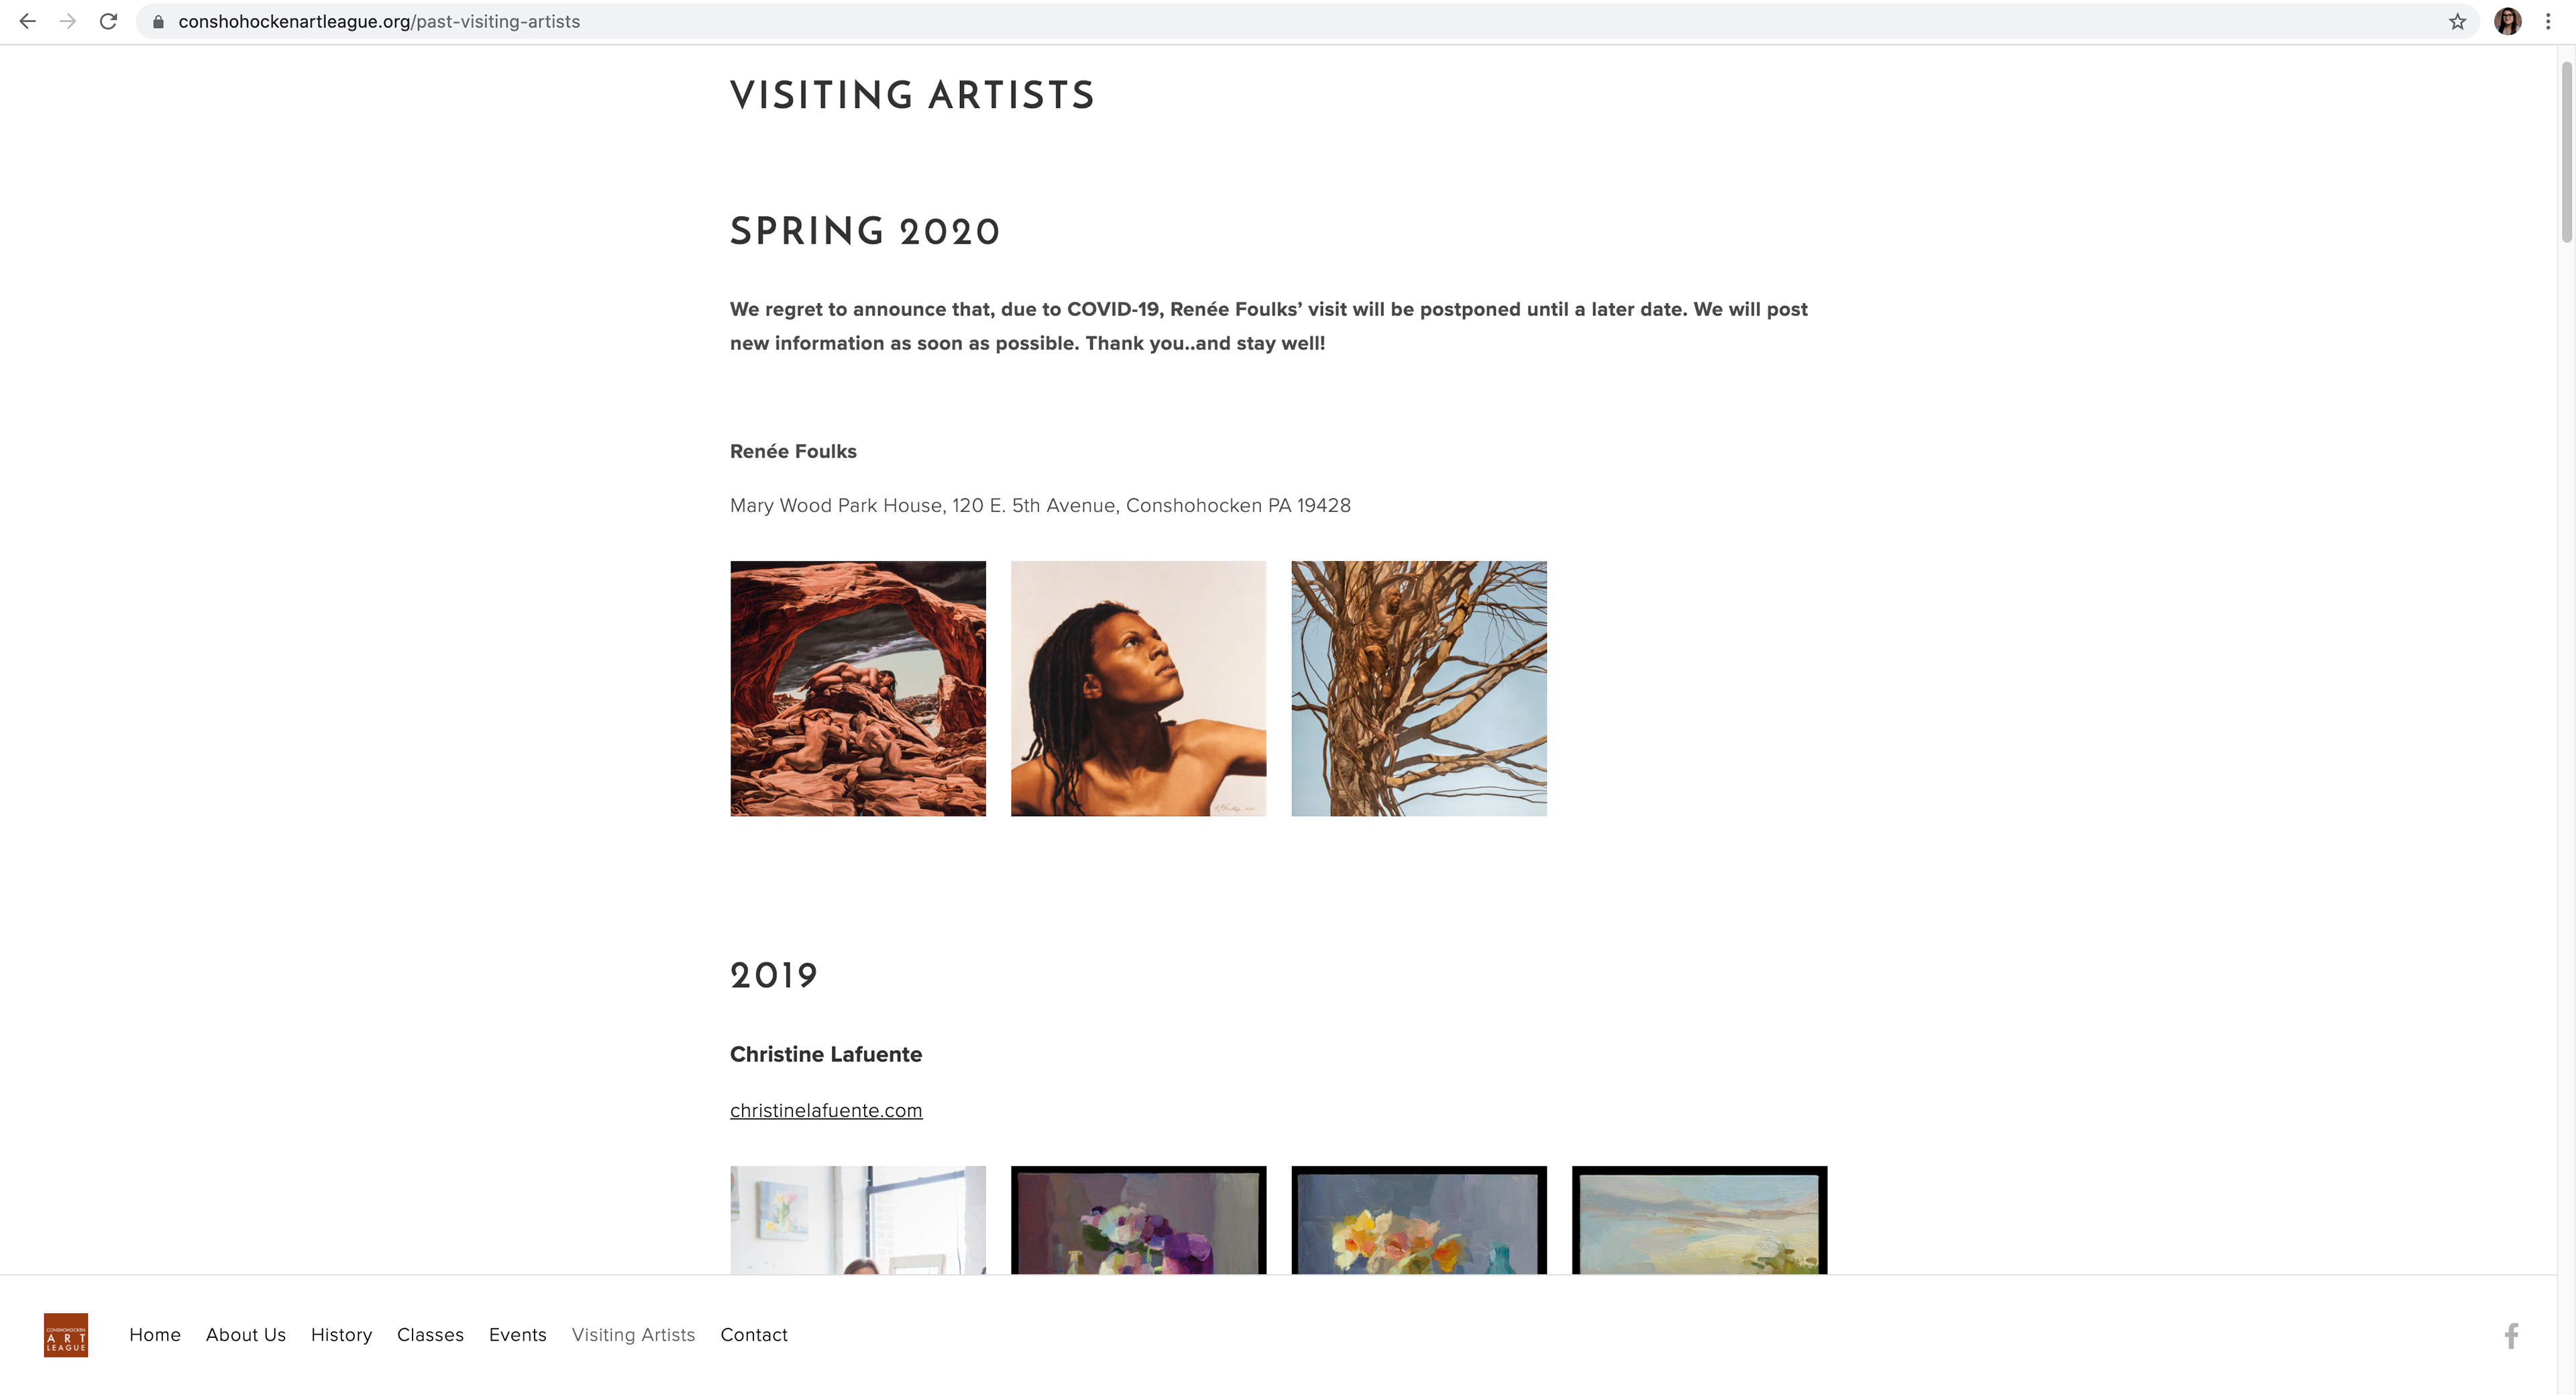The image size is (2576, 1395).
Task: Reload the current page
Action: pyautogui.click(x=108, y=21)
